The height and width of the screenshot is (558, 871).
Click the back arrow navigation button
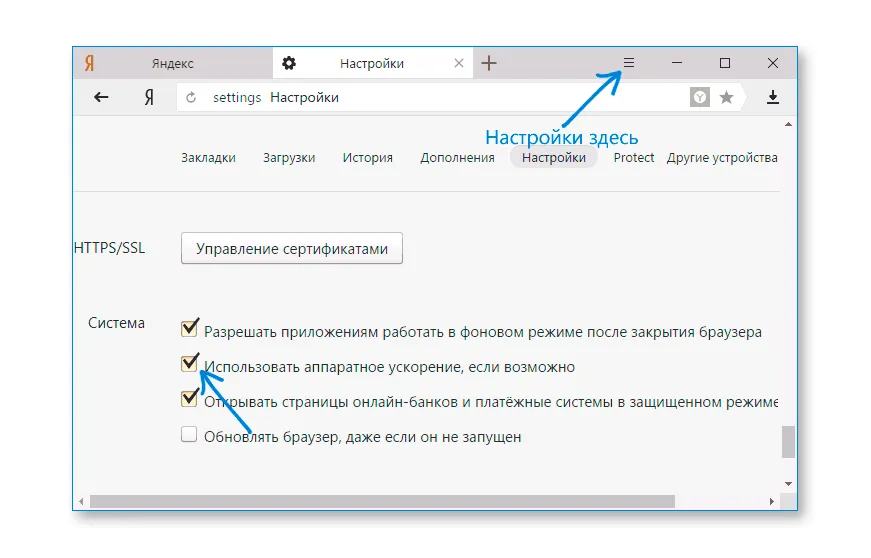pos(101,98)
